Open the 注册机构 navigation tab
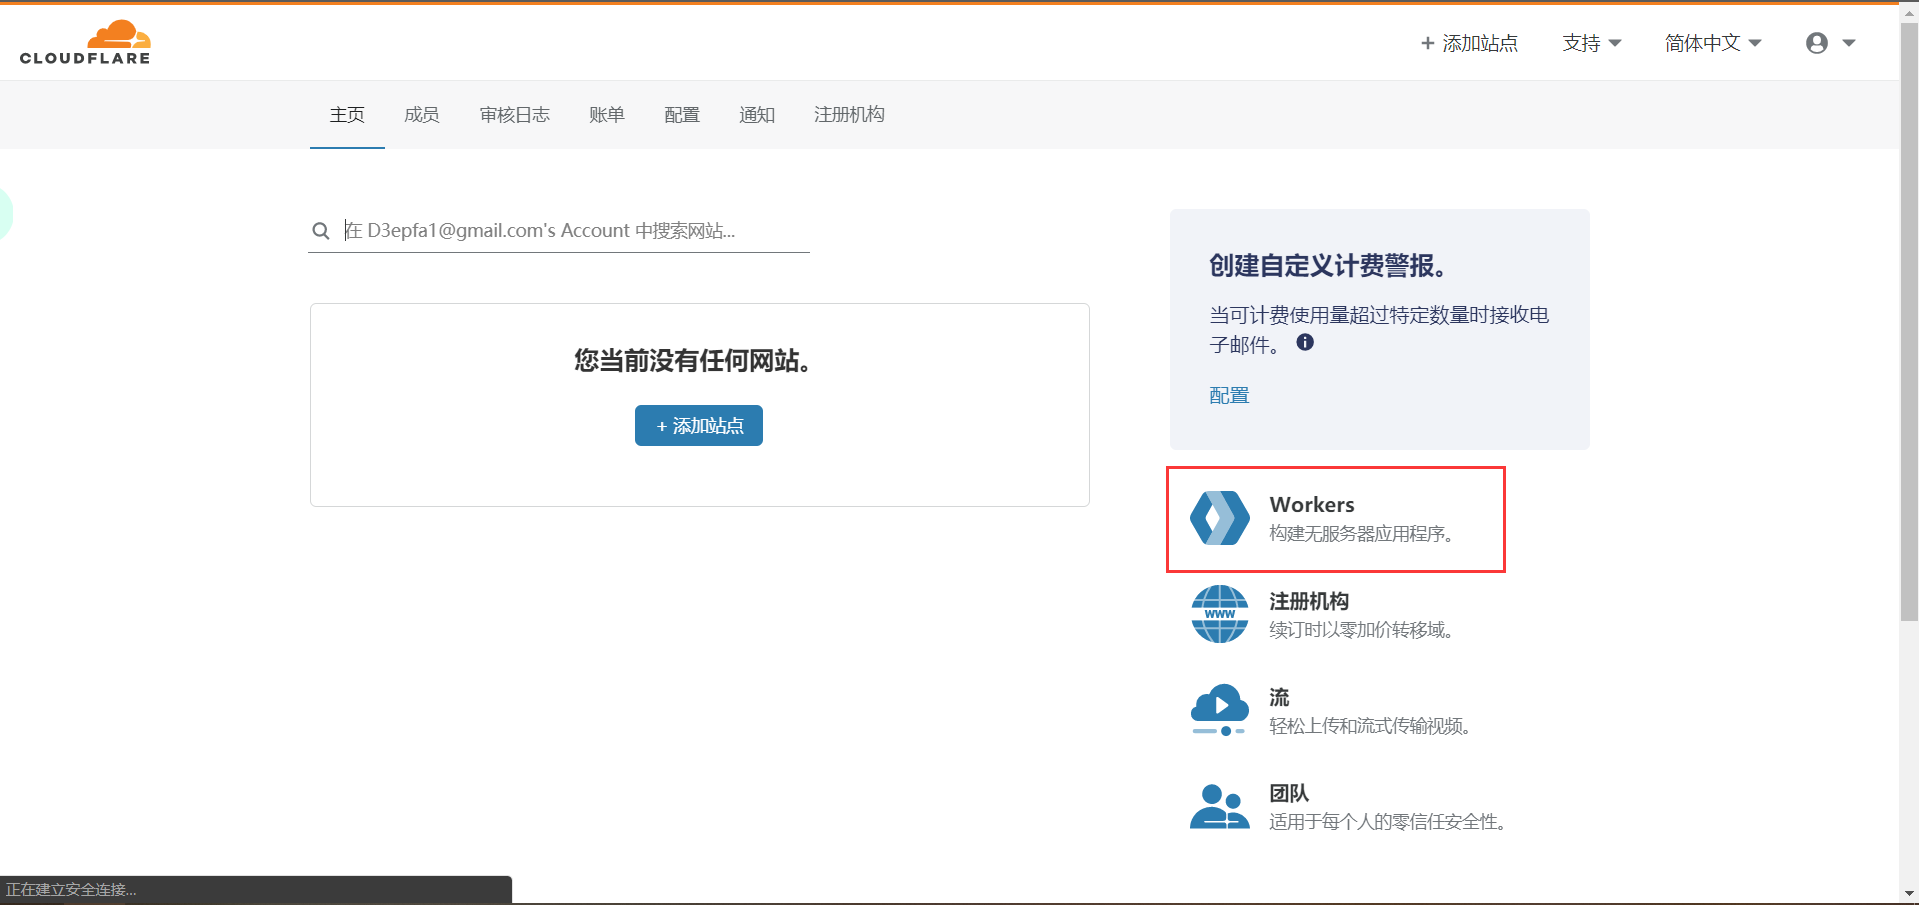Screen dimensions: 1919x905 (849, 115)
